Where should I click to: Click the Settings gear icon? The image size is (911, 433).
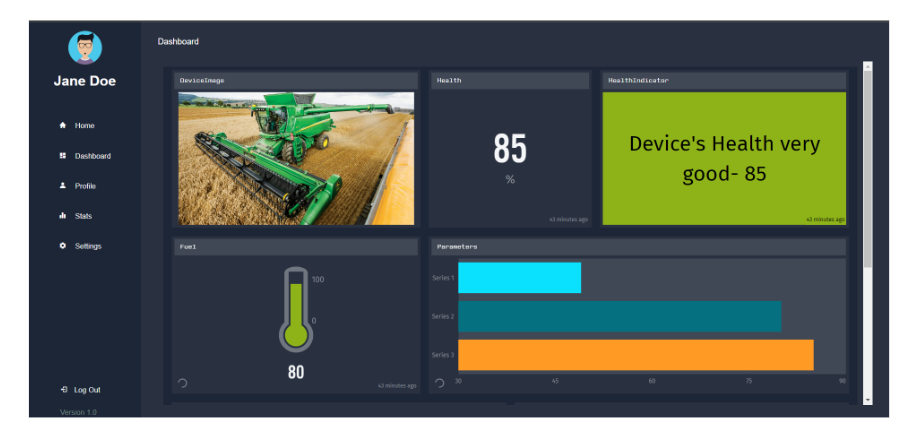62,246
